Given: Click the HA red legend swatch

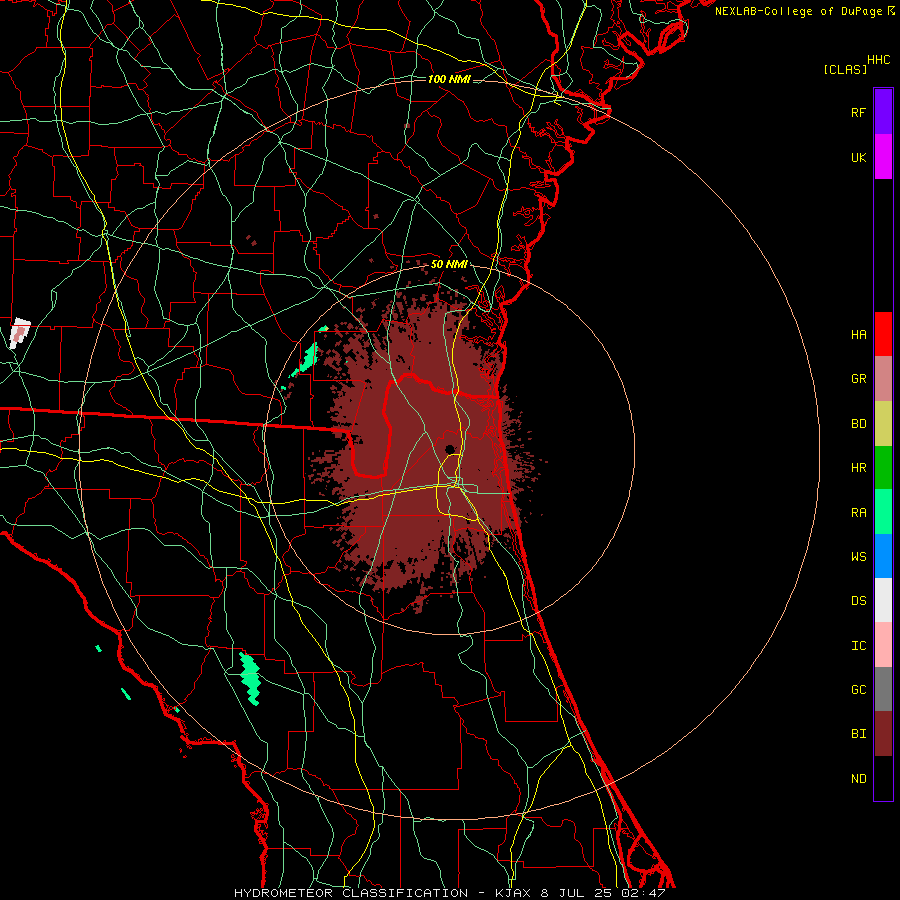Looking at the screenshot, I should (883, 334).
